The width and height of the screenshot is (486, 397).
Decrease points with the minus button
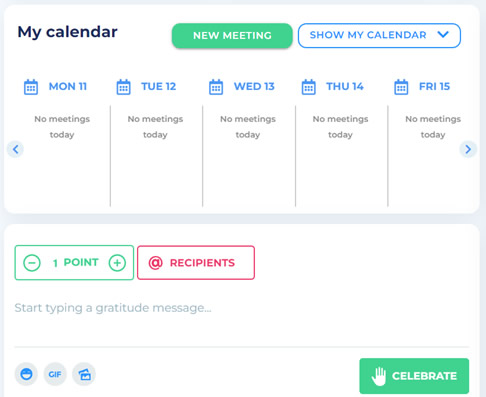tap(32, 263)
